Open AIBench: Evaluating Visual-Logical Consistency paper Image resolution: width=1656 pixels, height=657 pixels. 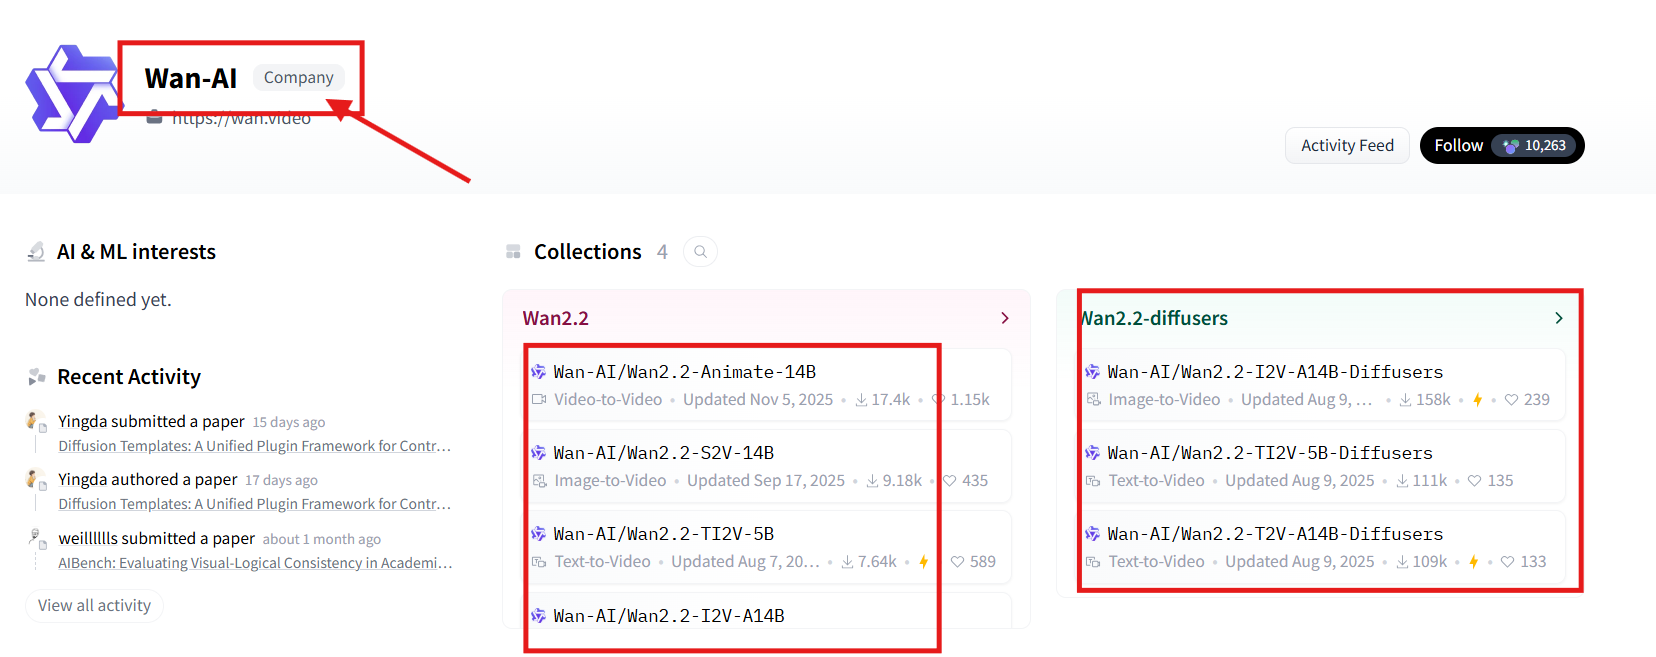click(255, 563)
